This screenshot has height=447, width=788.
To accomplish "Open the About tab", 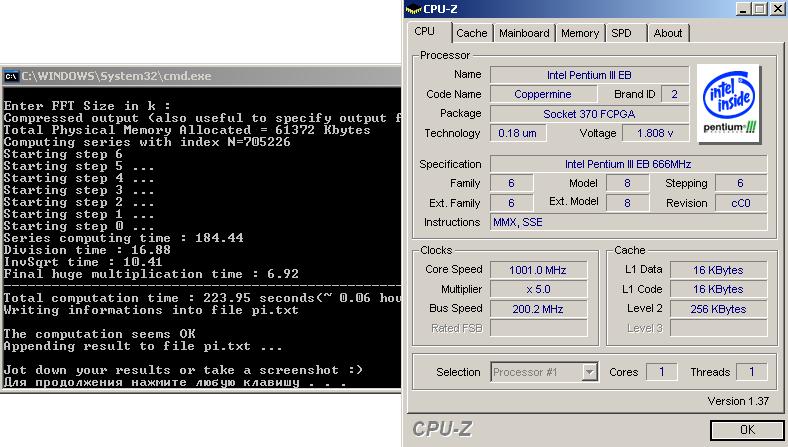I will [x=668, y=33].
